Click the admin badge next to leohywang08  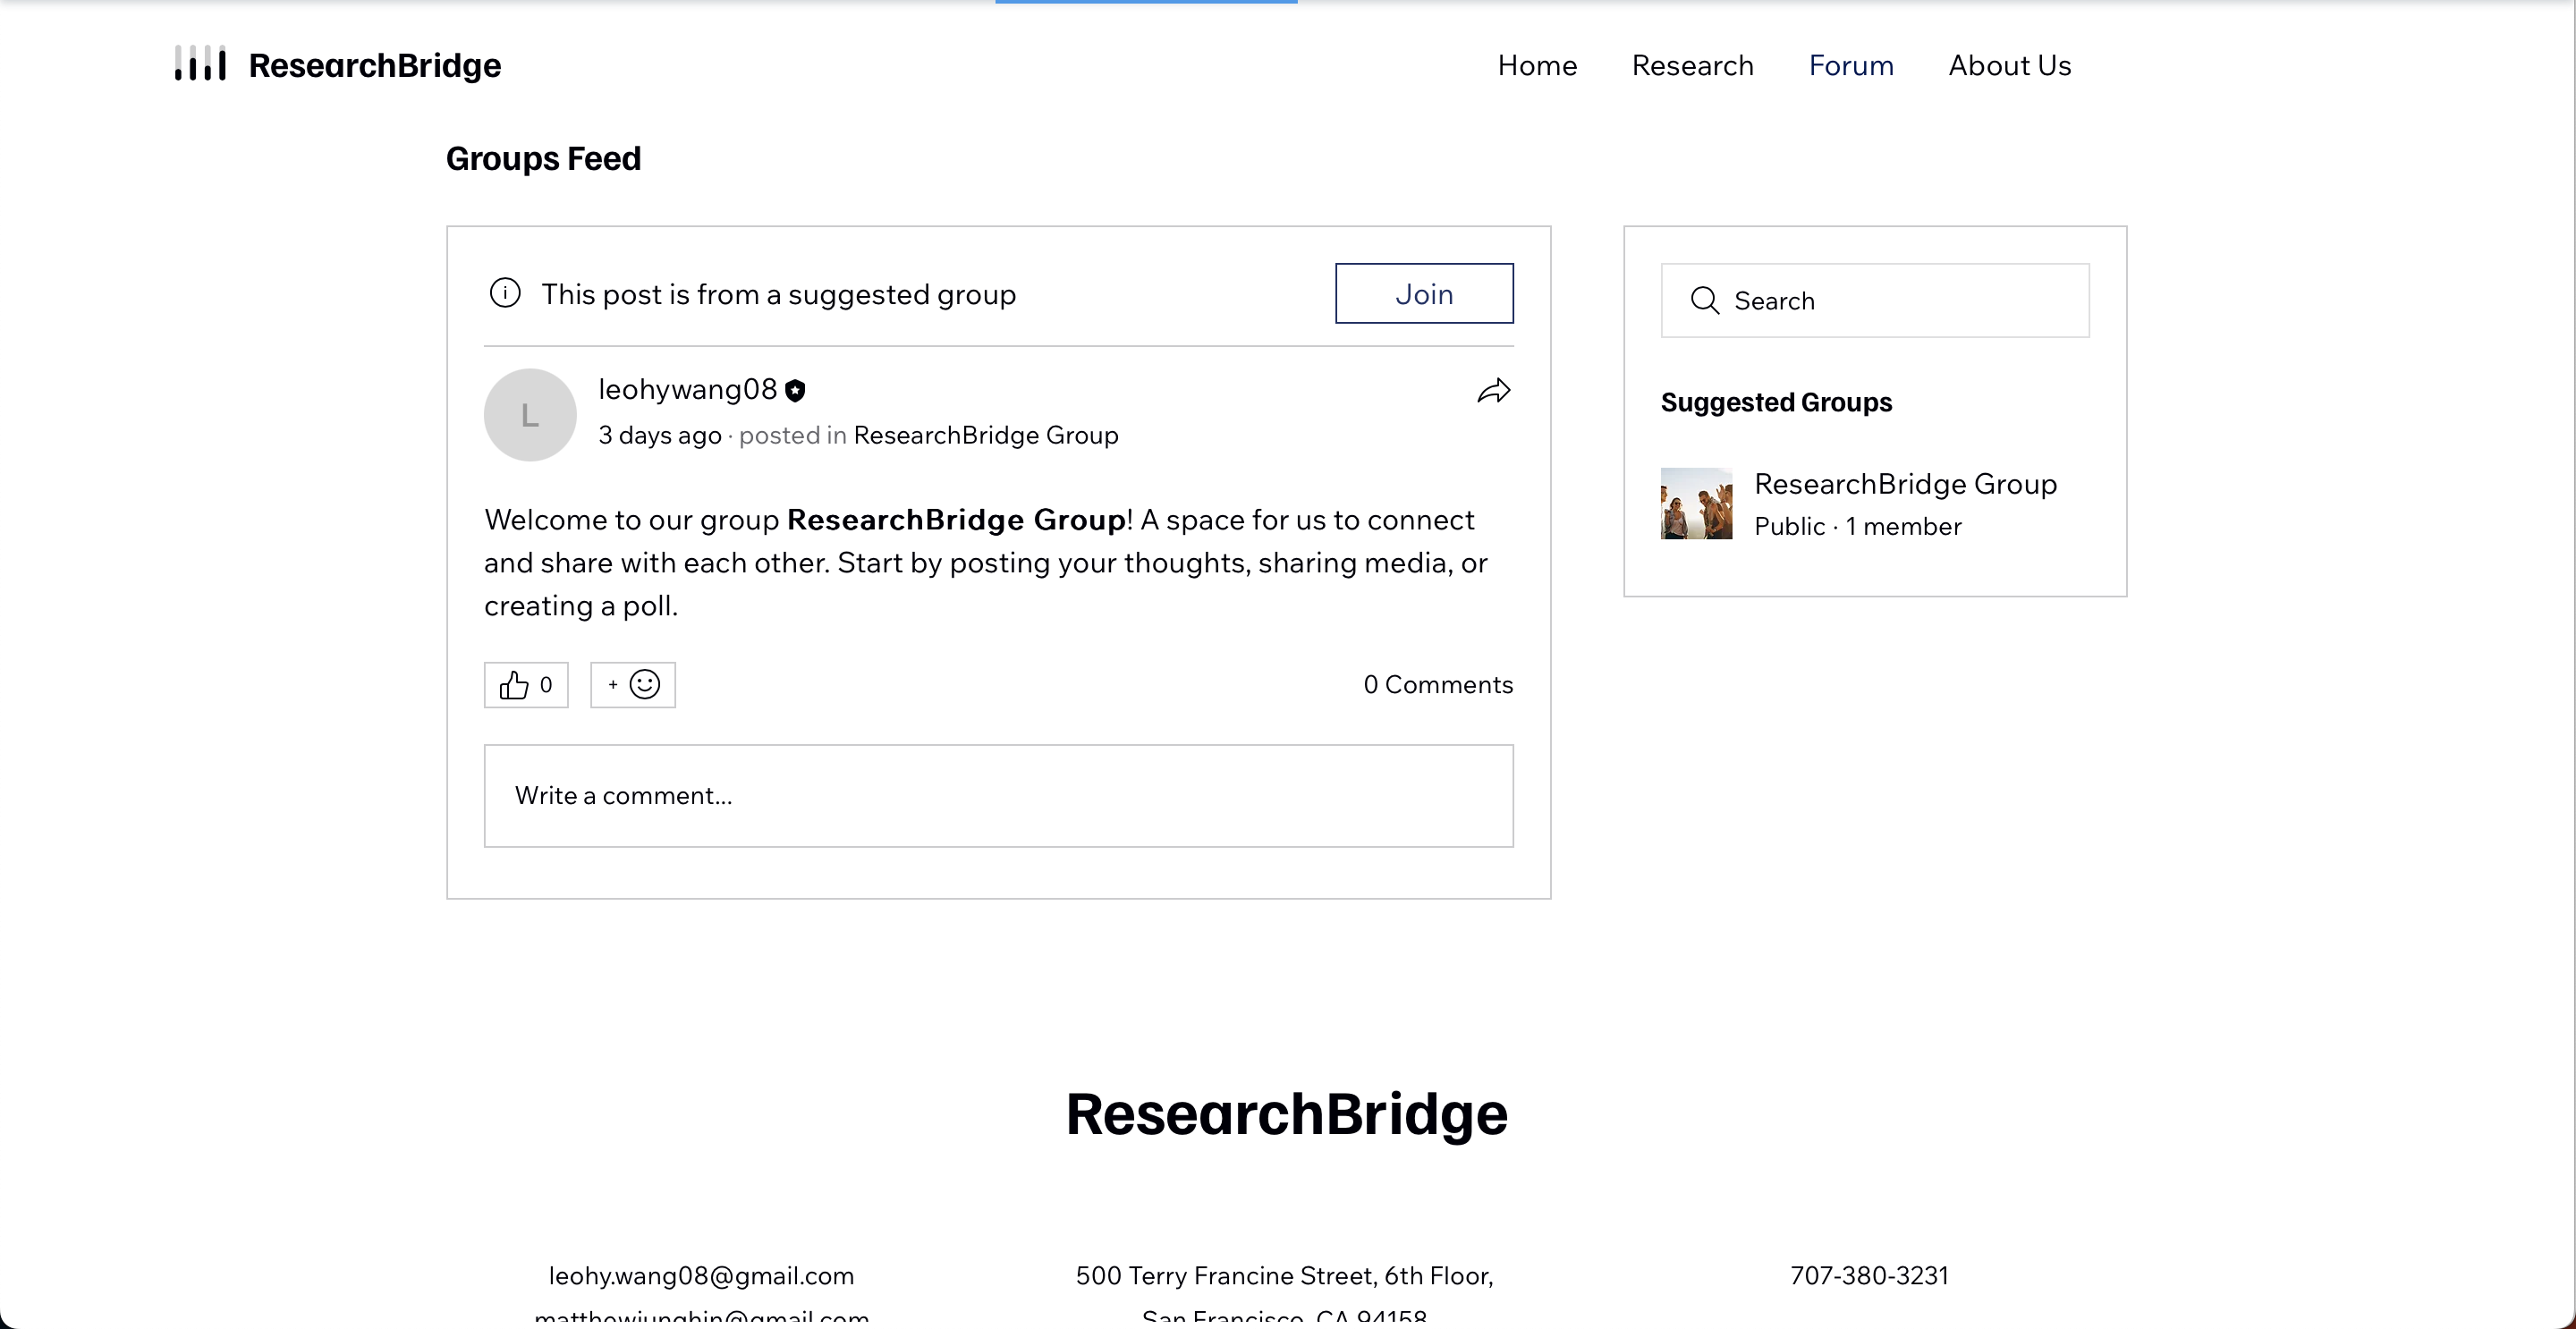click(795, 391)
